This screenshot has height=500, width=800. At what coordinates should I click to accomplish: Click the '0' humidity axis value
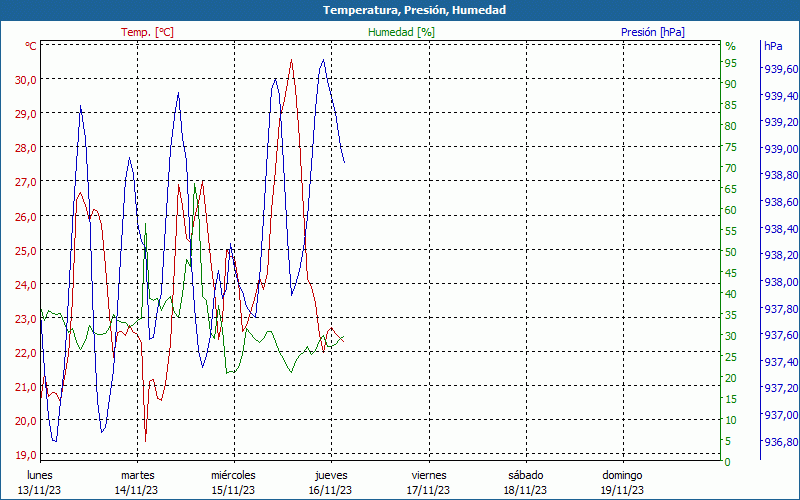(728, 462)
